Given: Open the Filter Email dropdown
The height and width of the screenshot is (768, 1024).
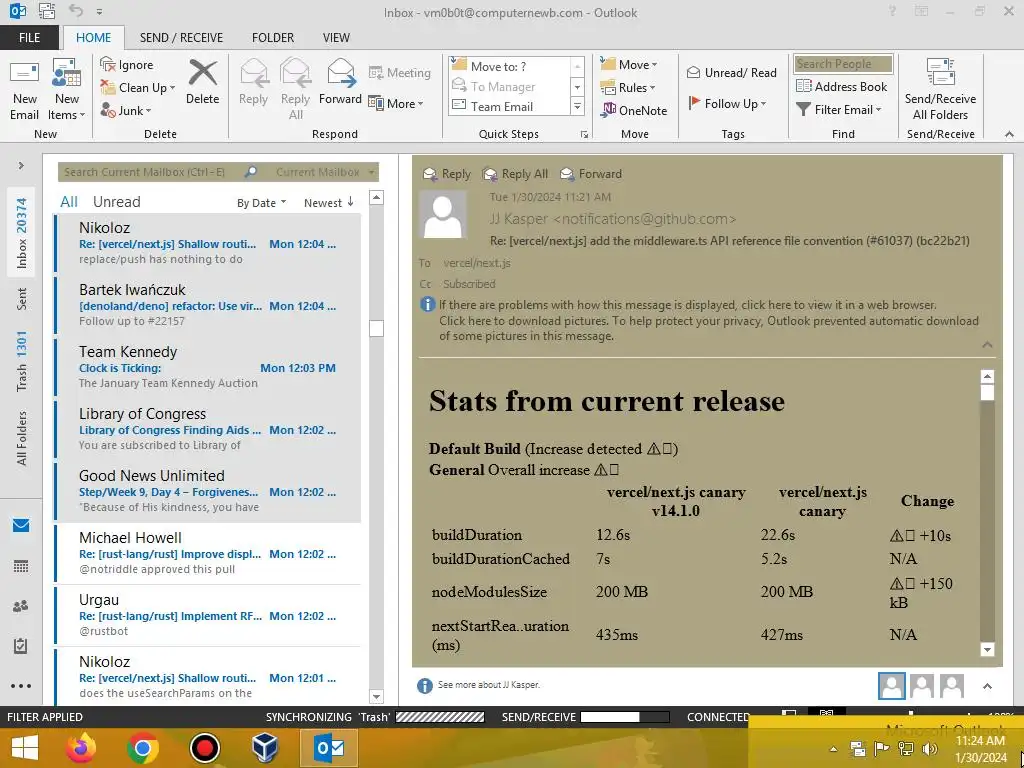Looking at the screenshot, I should 839,110.
